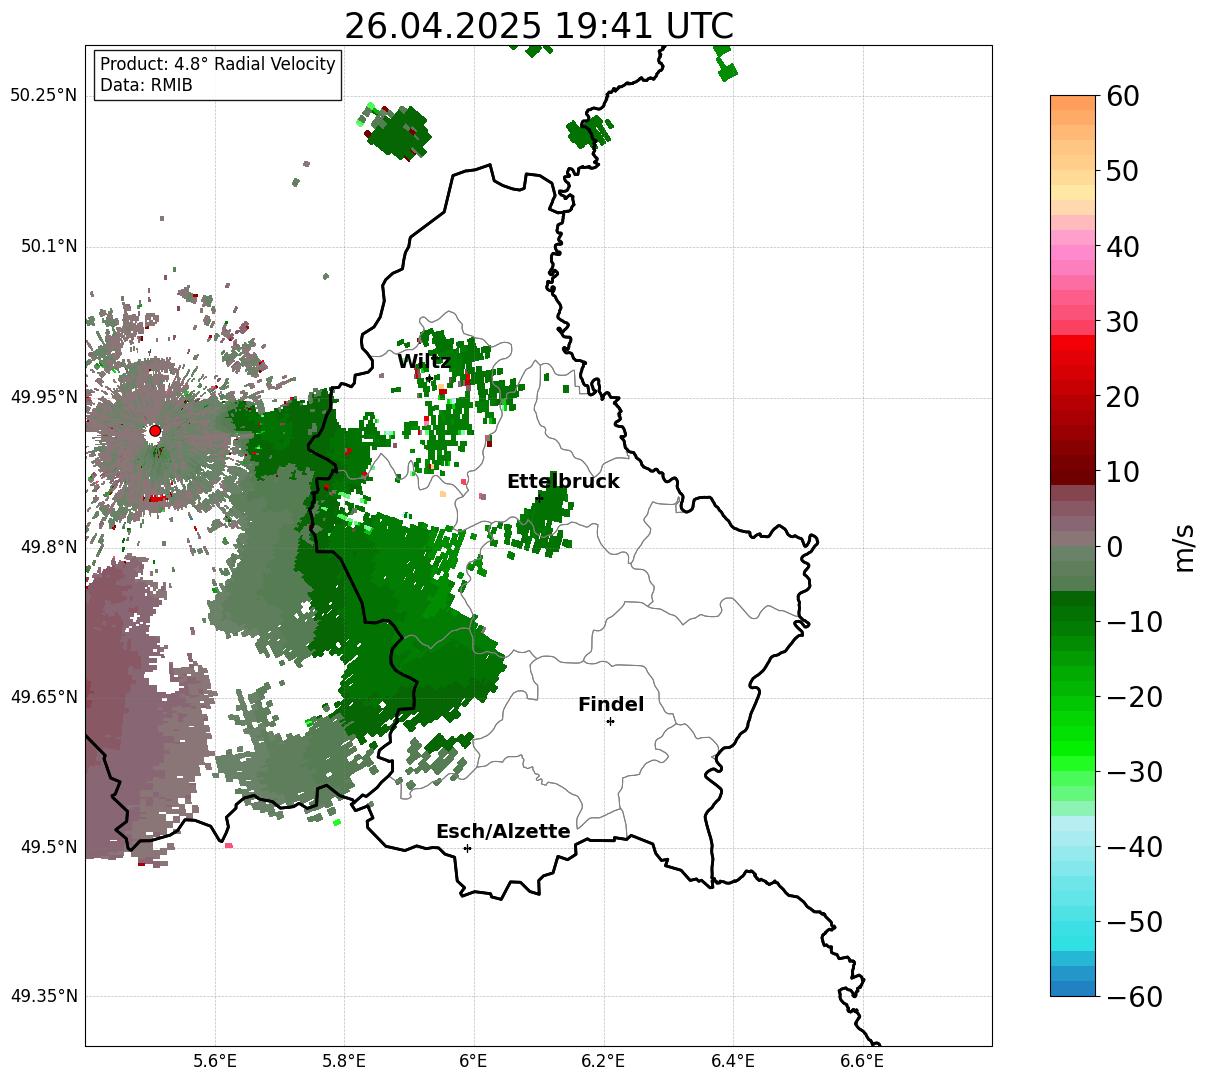Click the 'Data: RMIB' text
1207x1081 pixels.
pos(146,85)
